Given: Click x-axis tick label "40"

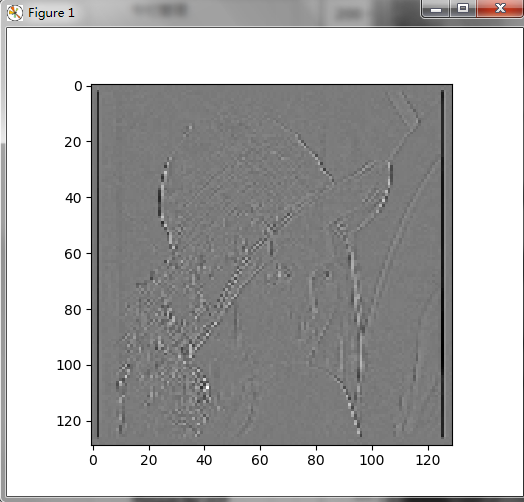Looking at the screenshot, I should coord(204,461).
